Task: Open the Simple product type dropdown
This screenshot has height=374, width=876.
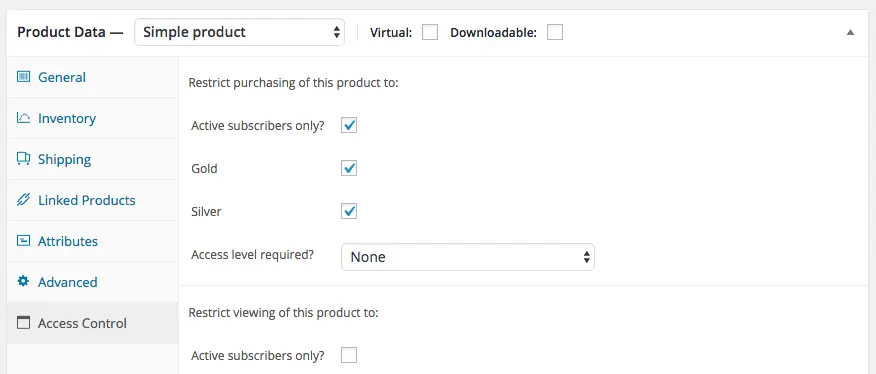Action: 240,32
